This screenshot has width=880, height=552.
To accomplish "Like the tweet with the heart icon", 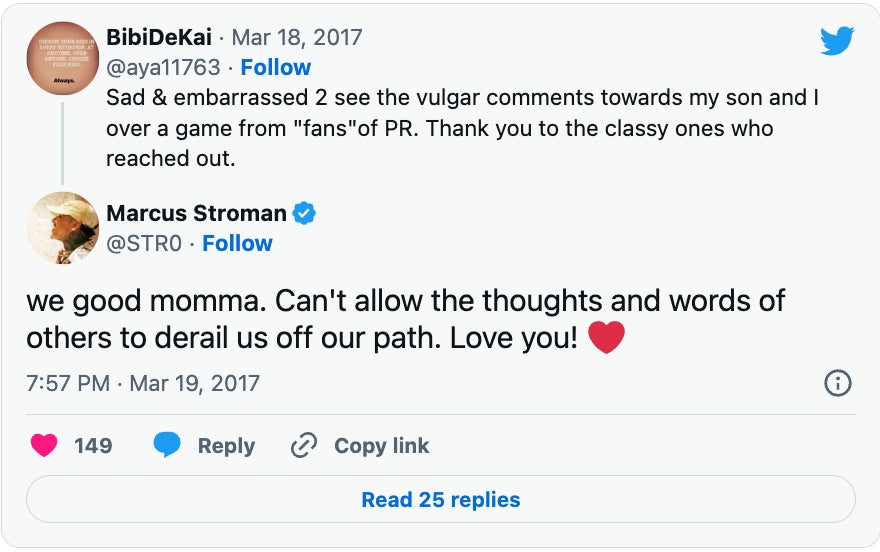I will pos(44,446).
